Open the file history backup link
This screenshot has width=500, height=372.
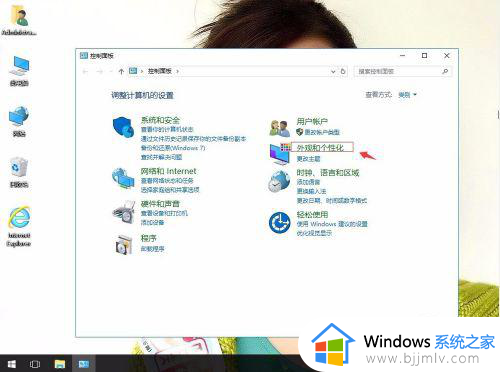[193, 139]
